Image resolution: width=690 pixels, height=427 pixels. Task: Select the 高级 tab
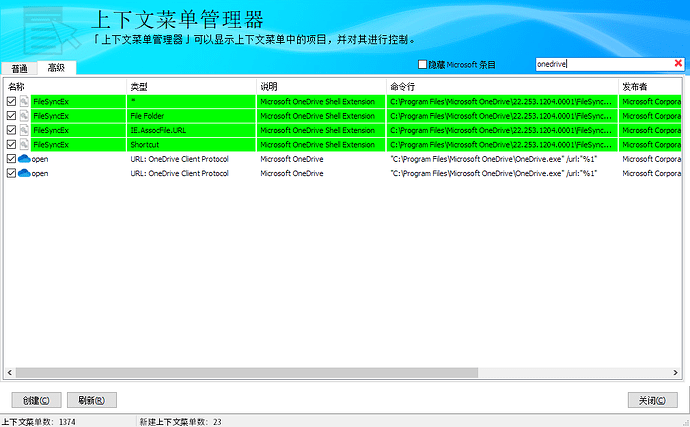(56, 68)
